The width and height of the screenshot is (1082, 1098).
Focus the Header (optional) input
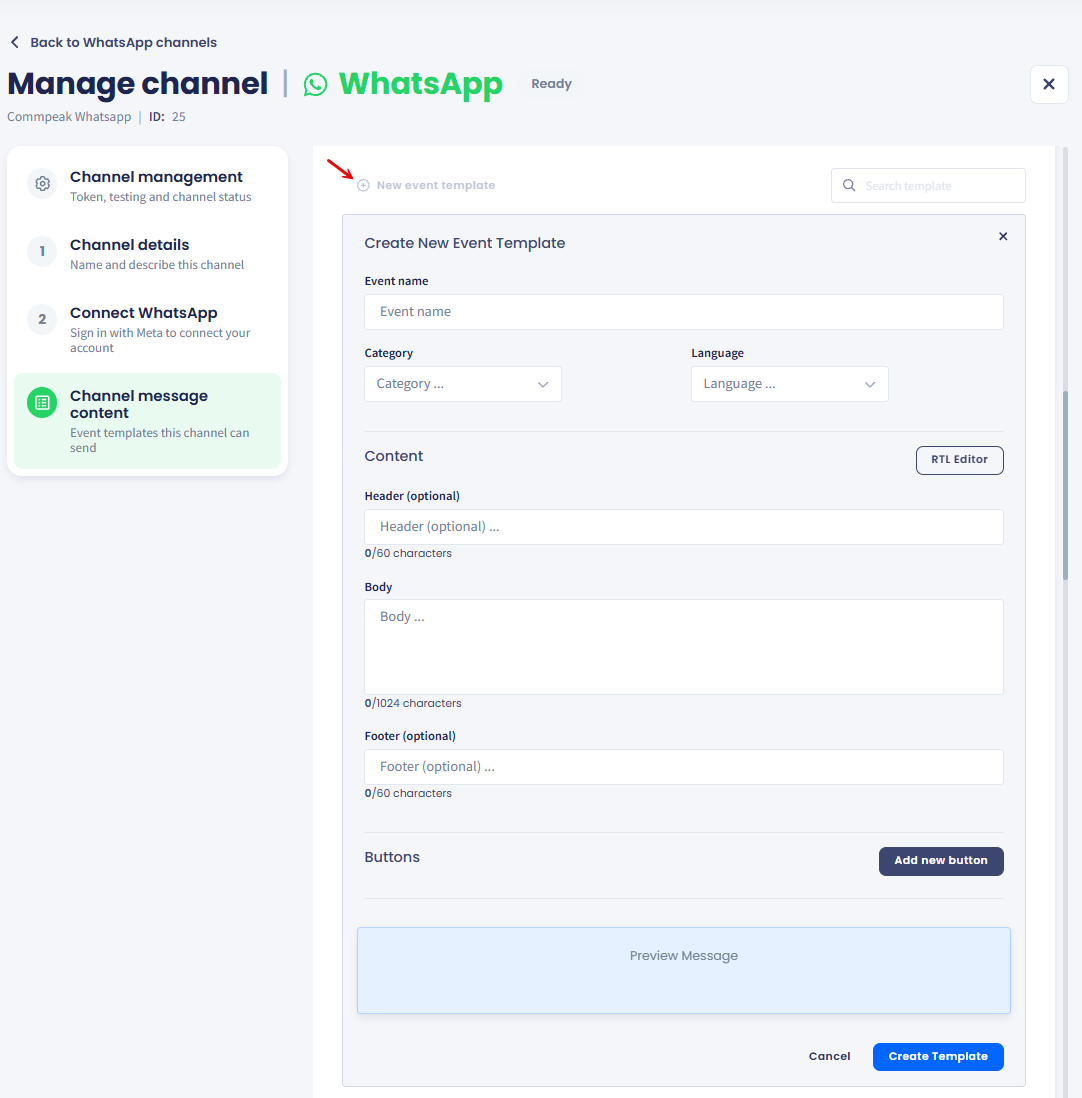click(684, 527)
